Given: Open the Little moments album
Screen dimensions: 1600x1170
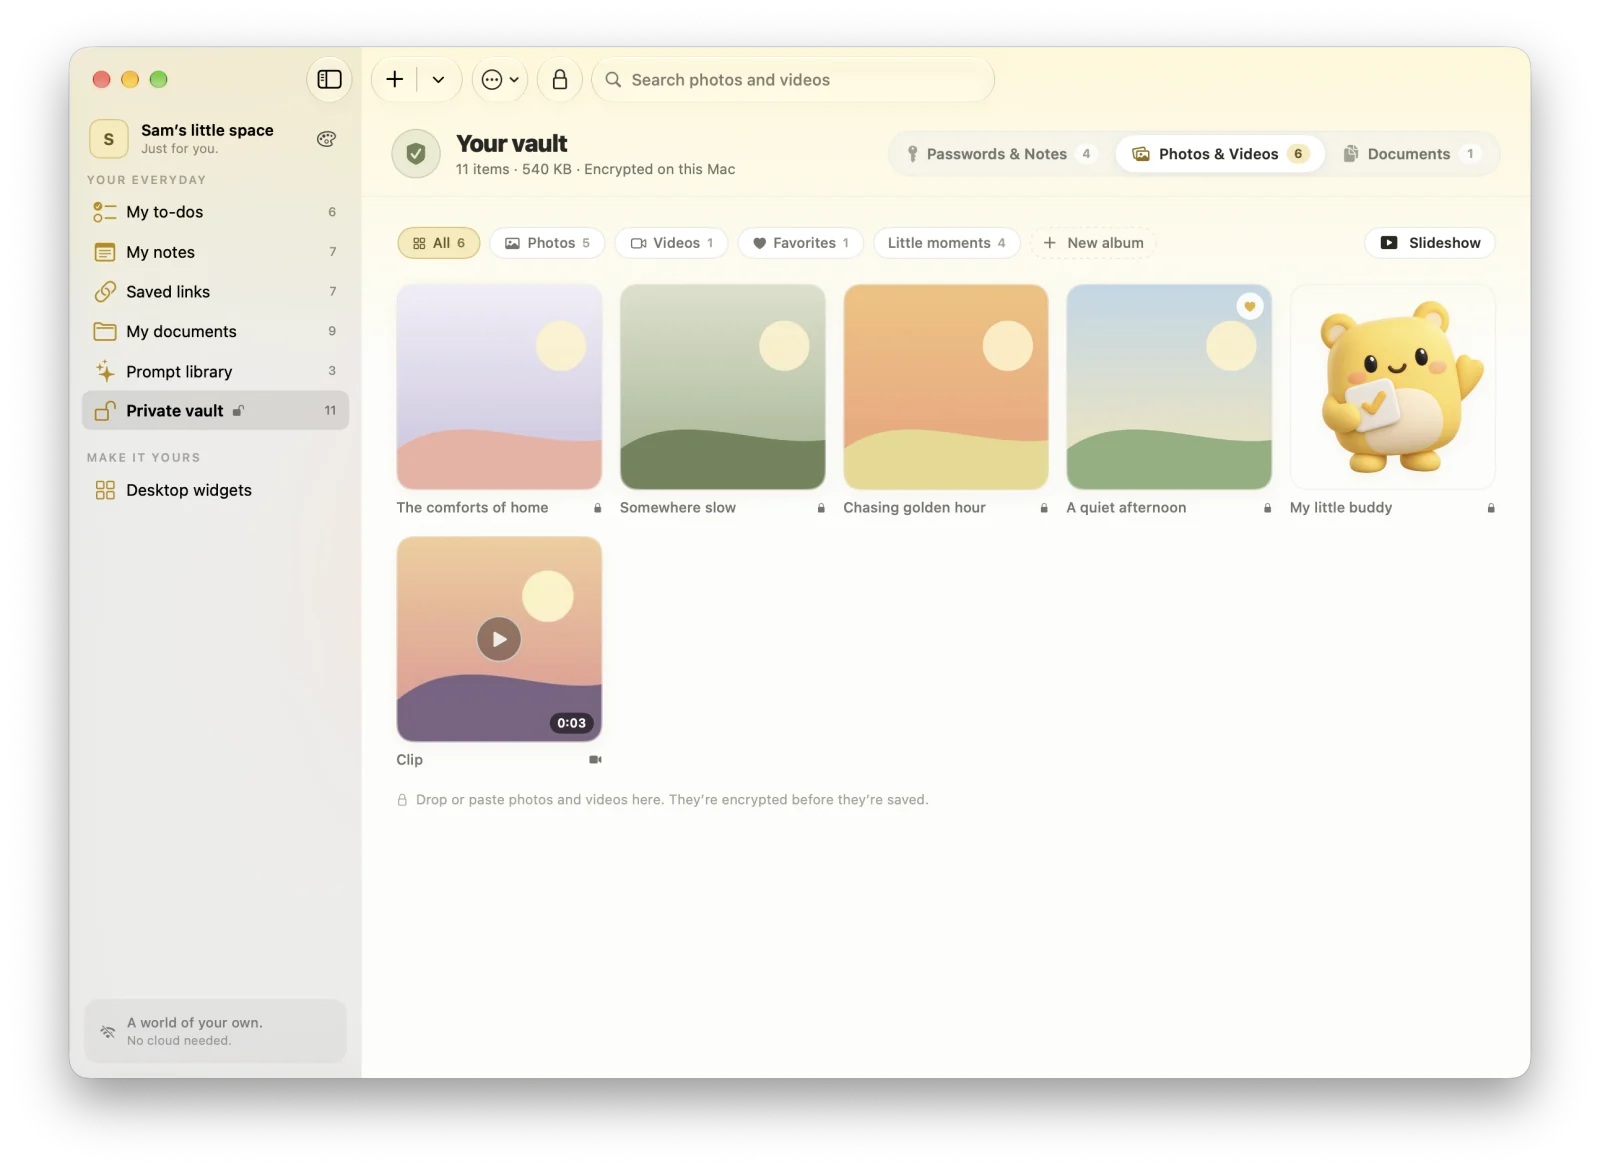Looking at the screenshot, I should 946,243.
